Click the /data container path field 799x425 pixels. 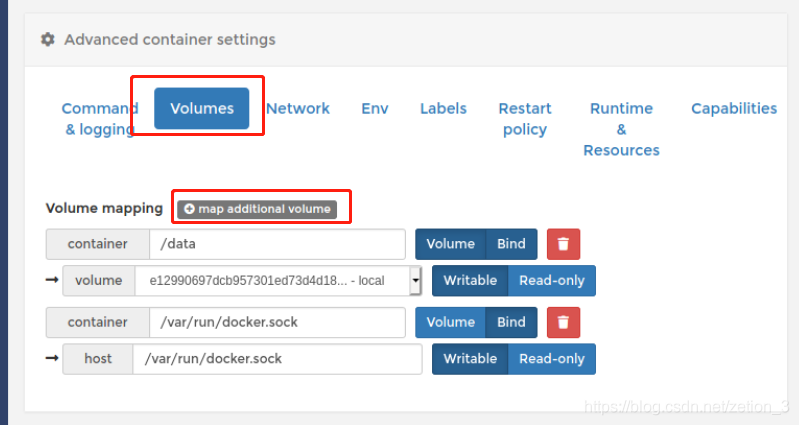point(276,244)
